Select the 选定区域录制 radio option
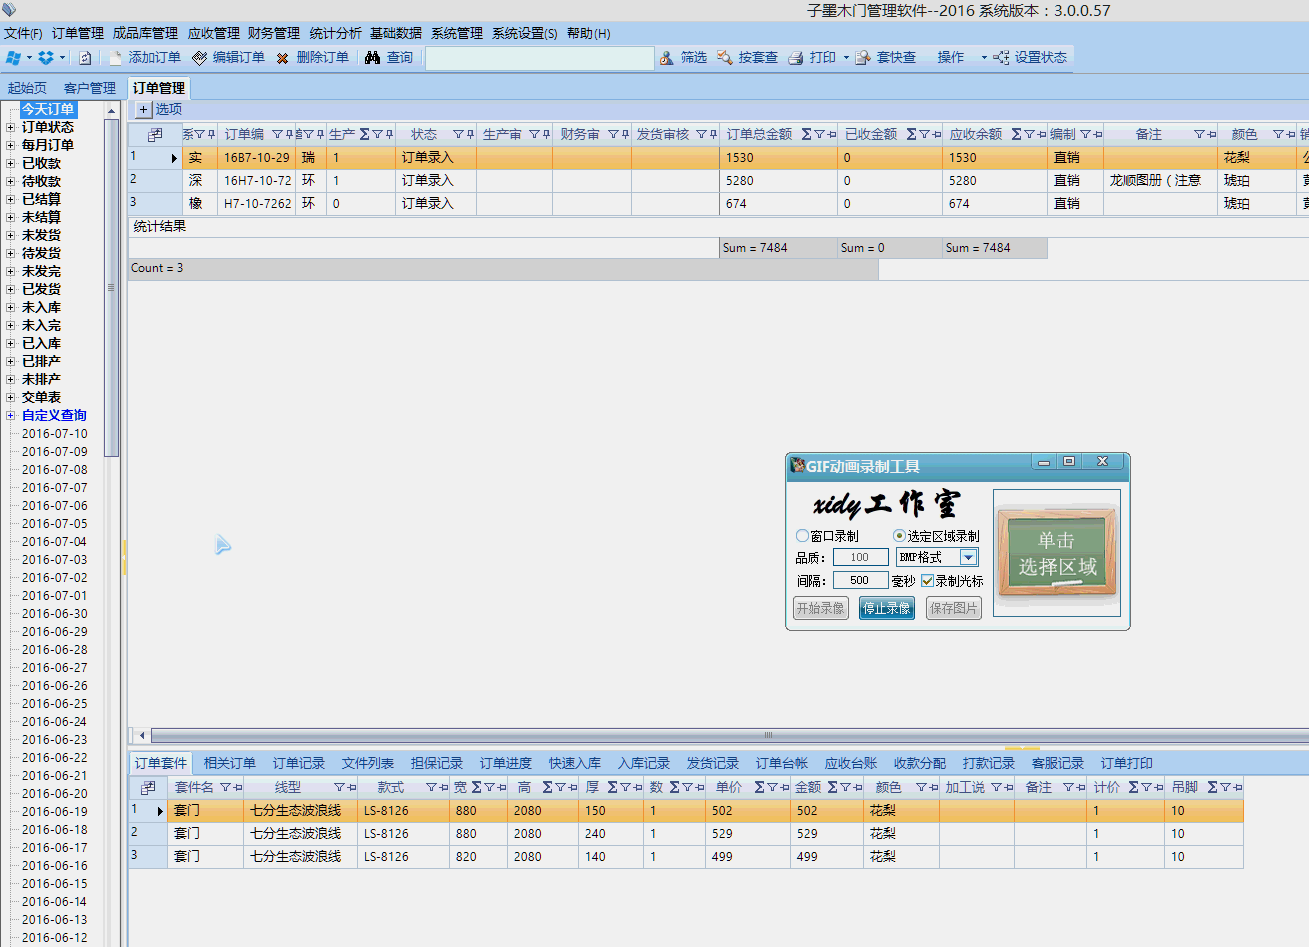 coord(899,536)
